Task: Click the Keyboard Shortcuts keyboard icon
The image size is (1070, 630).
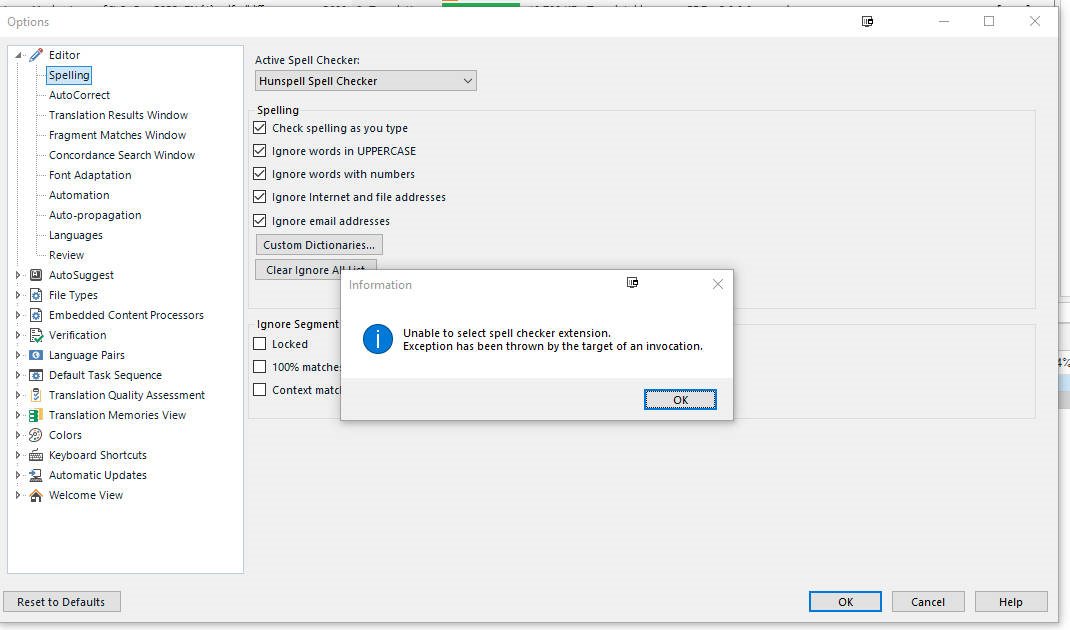Action: tap(36, 455)
